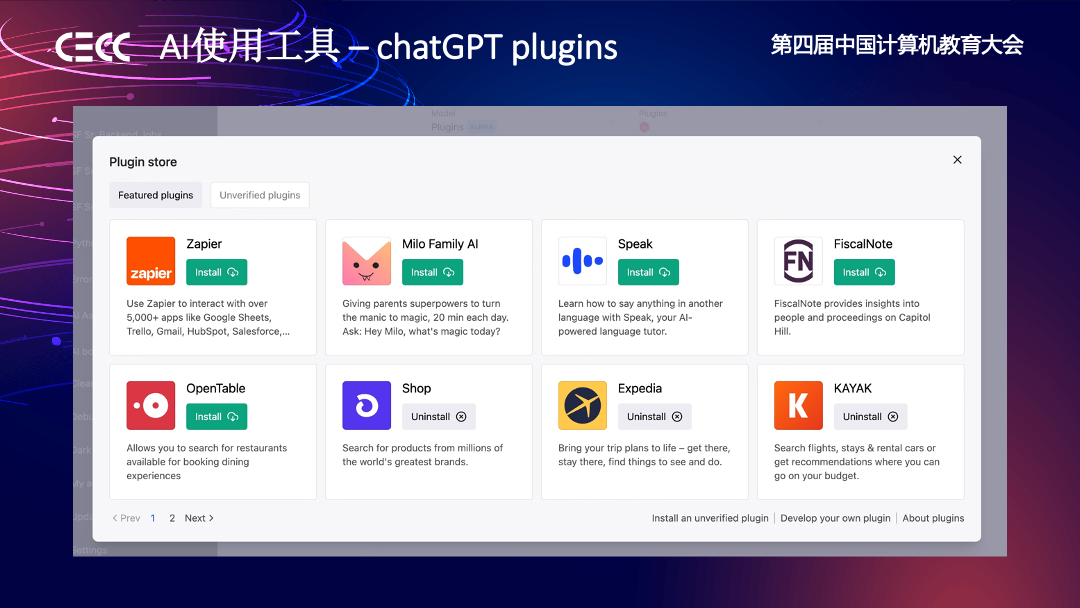Open Install an unverified plugin link
Screen dimensions: 1080x608
pos(710,518)
